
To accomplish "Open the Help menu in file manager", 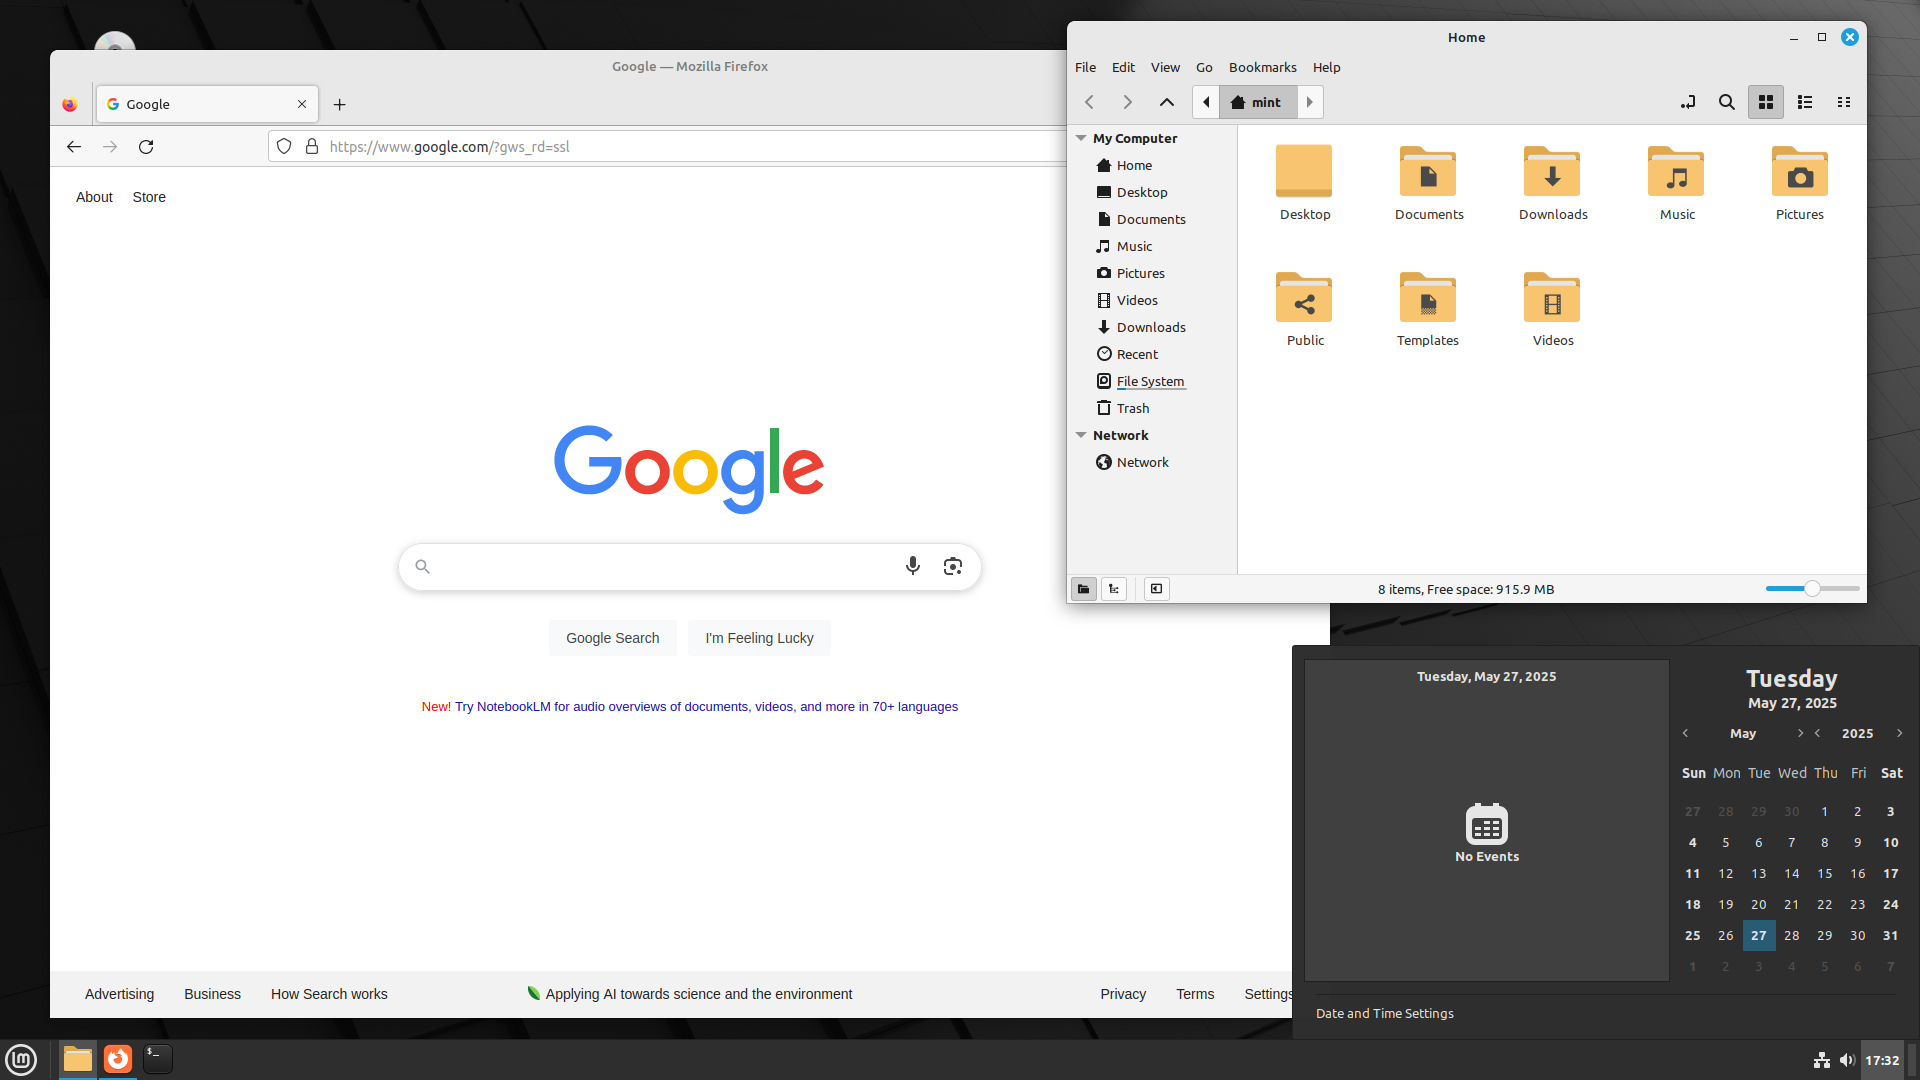I will pos(1326,67).
